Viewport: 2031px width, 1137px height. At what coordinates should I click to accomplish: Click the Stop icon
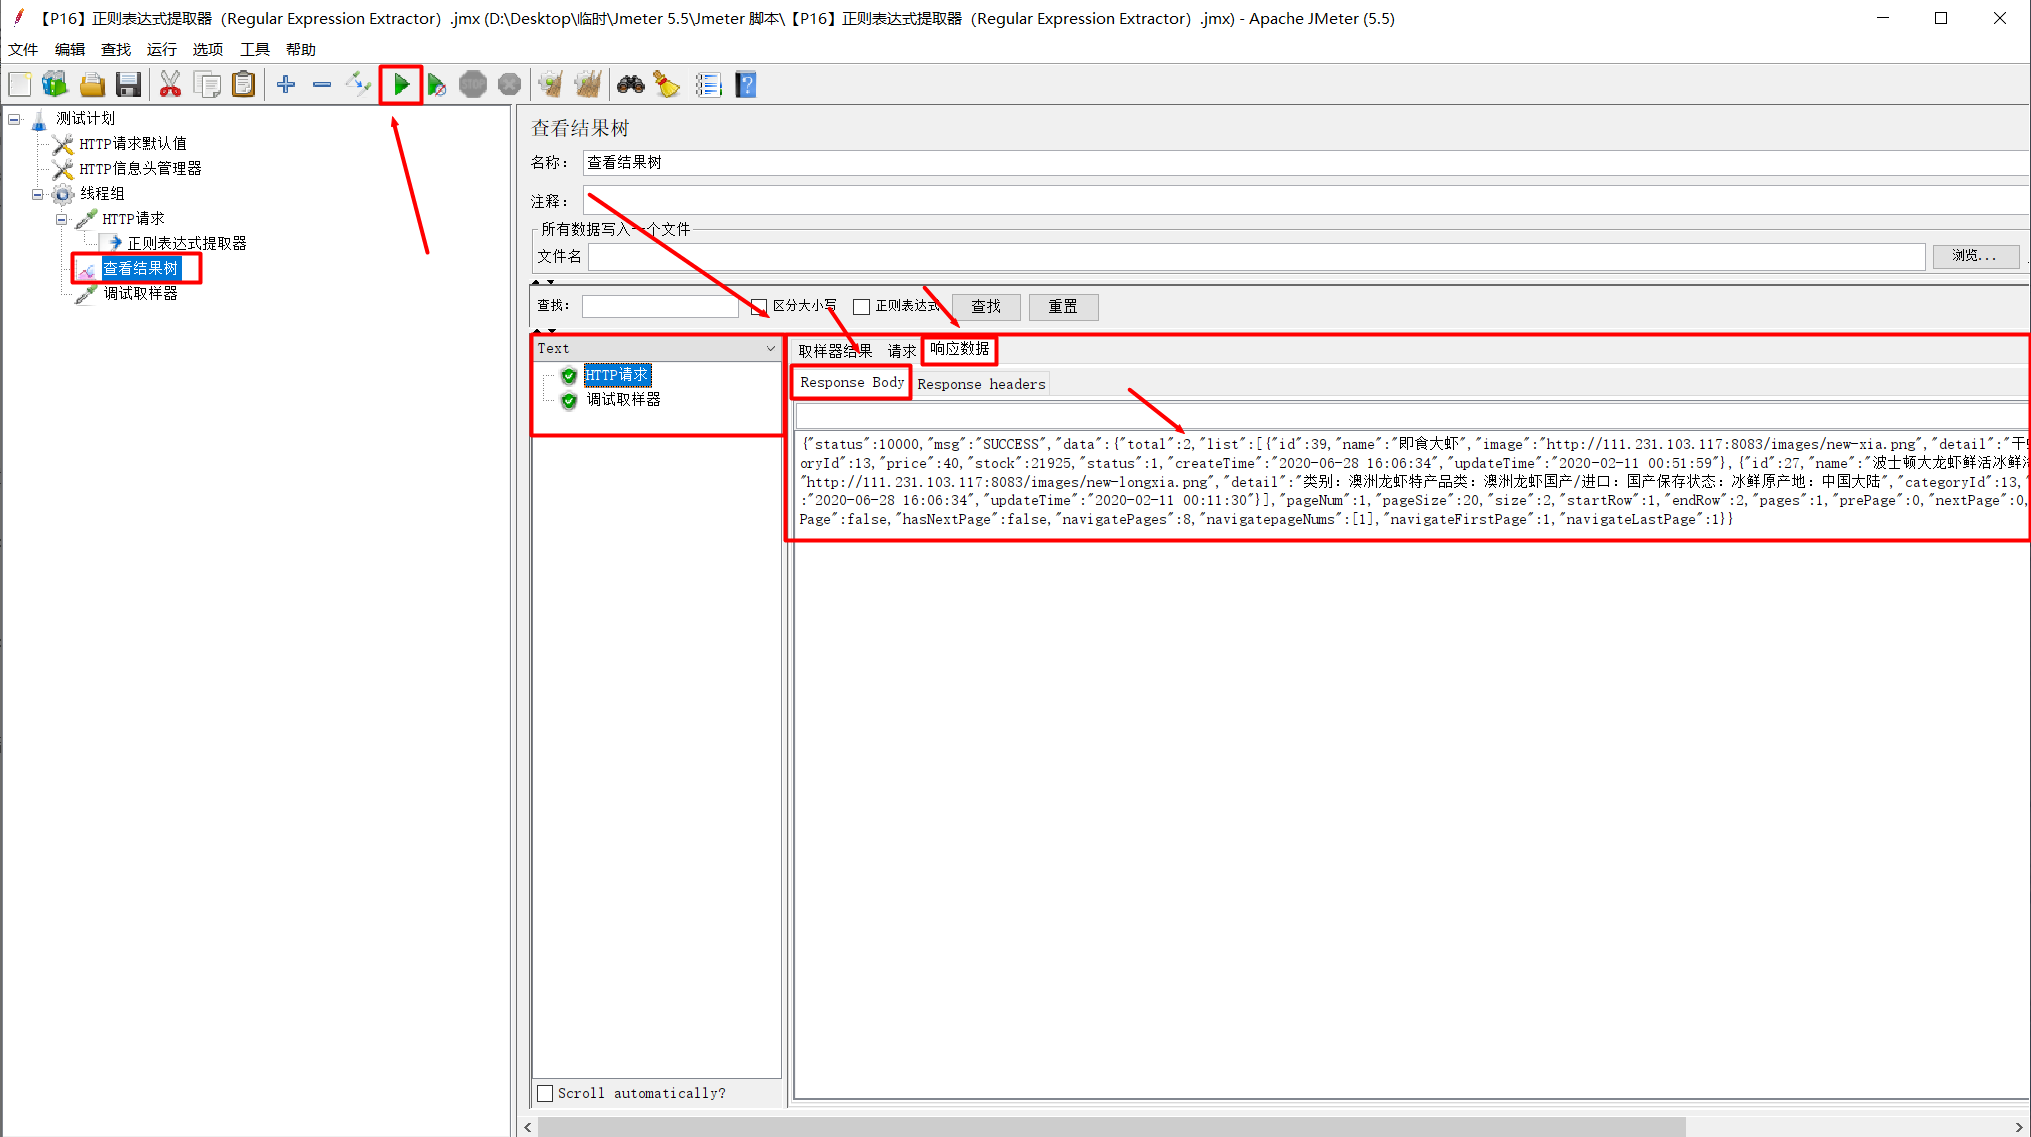tap(473, 85)
